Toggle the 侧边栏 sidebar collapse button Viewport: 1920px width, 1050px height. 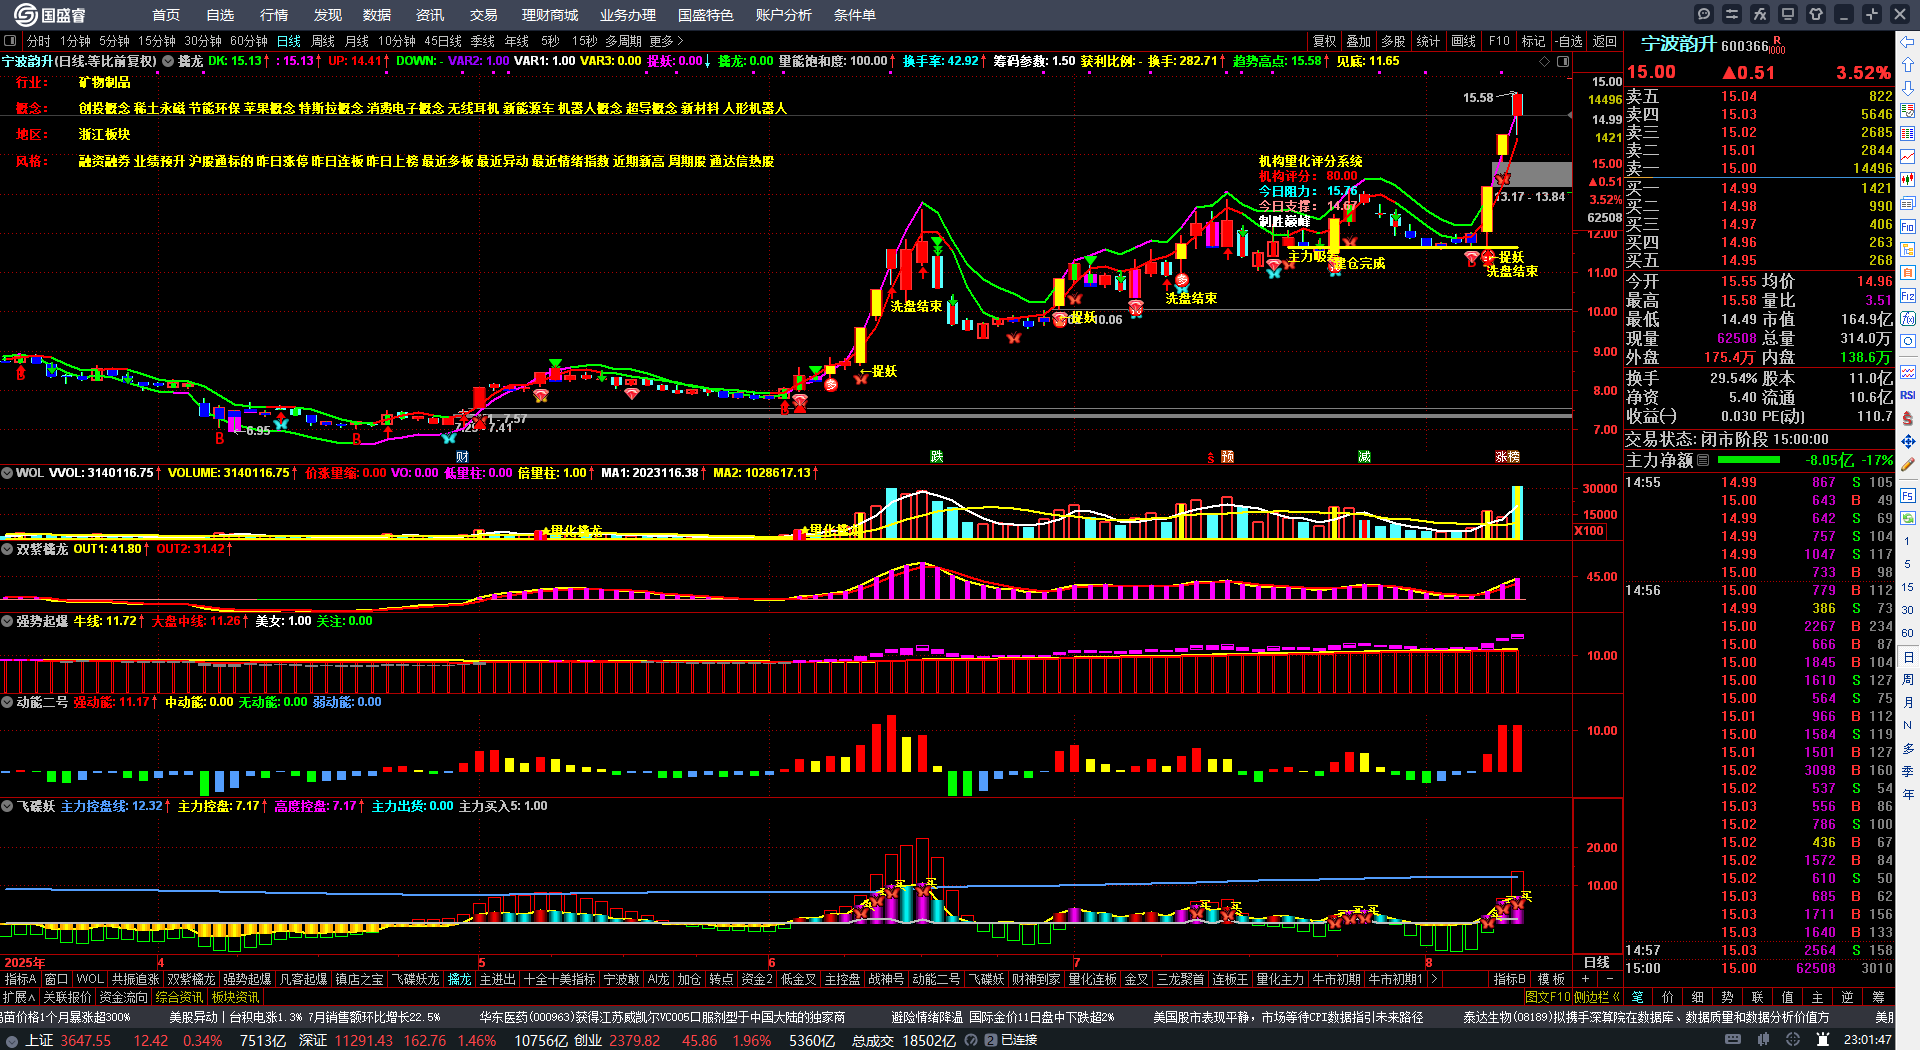pyautogui.click(x=1596, y=997)
